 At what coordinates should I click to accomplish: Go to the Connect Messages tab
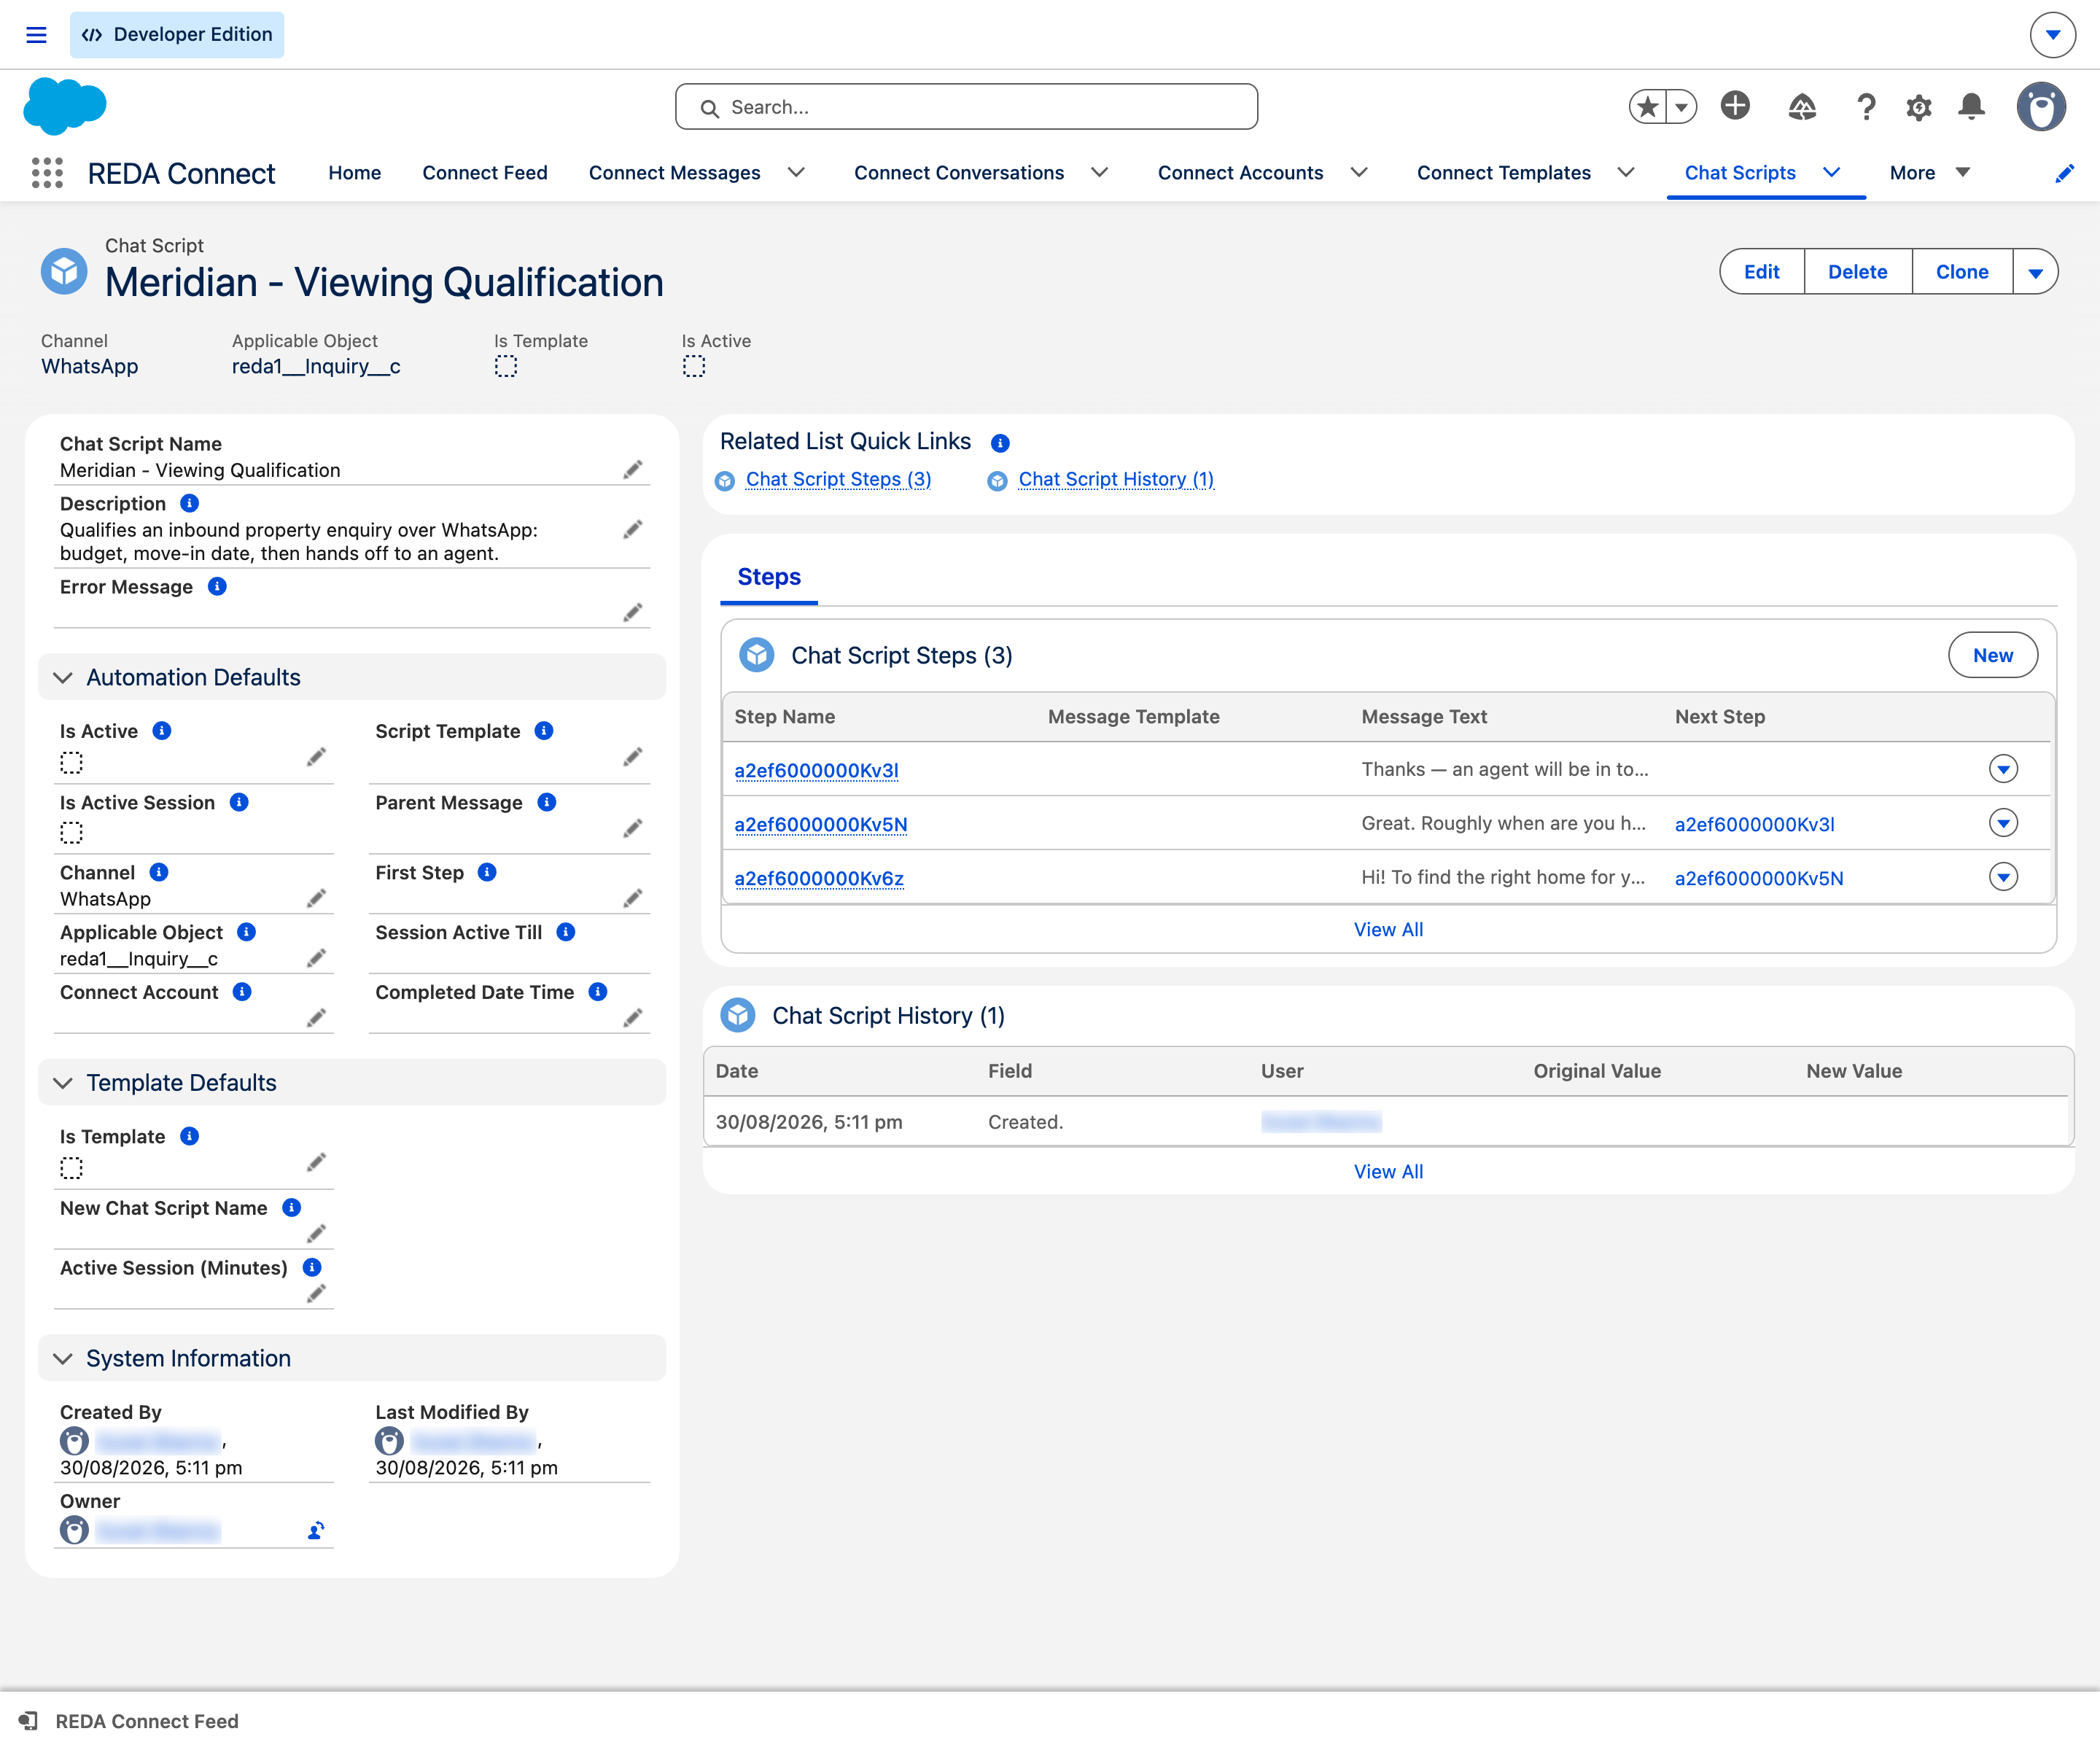pyautogui.click(x=675, y=173)
